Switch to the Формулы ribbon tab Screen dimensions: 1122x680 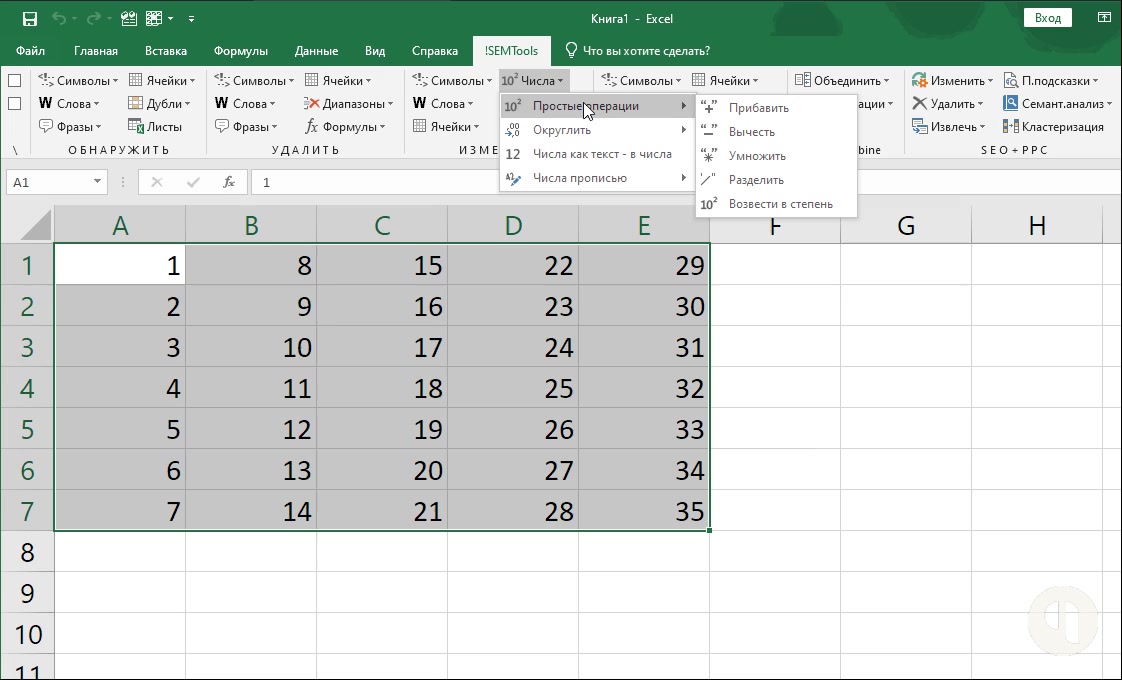240,51
